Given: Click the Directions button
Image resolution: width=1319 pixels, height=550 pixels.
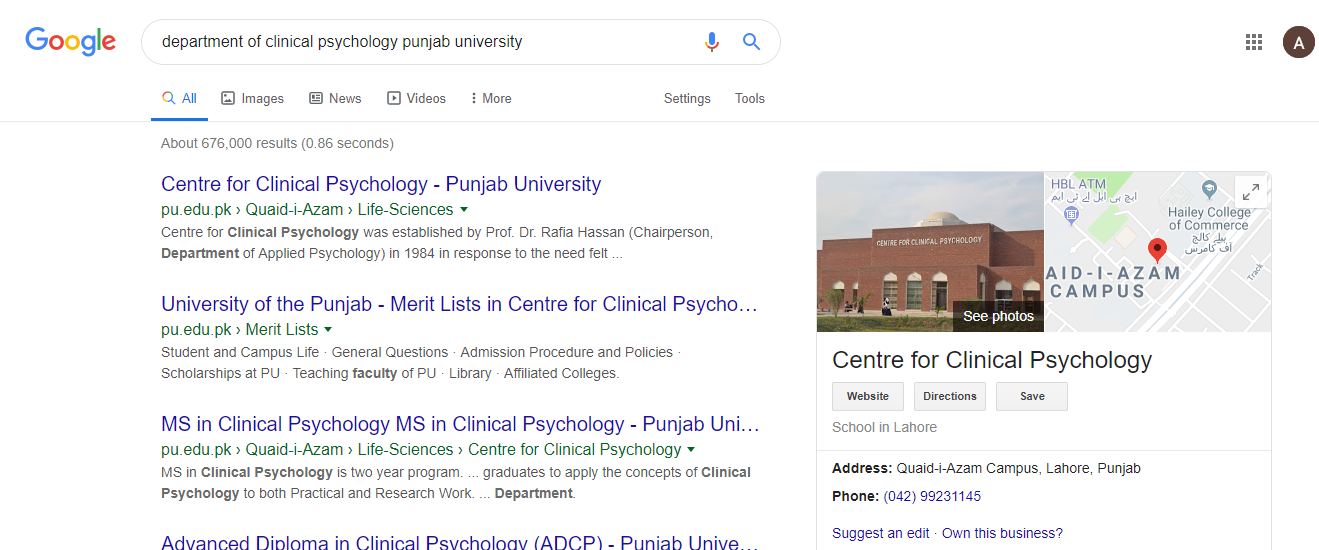Looking at the screenshot, I should point(949,396).
